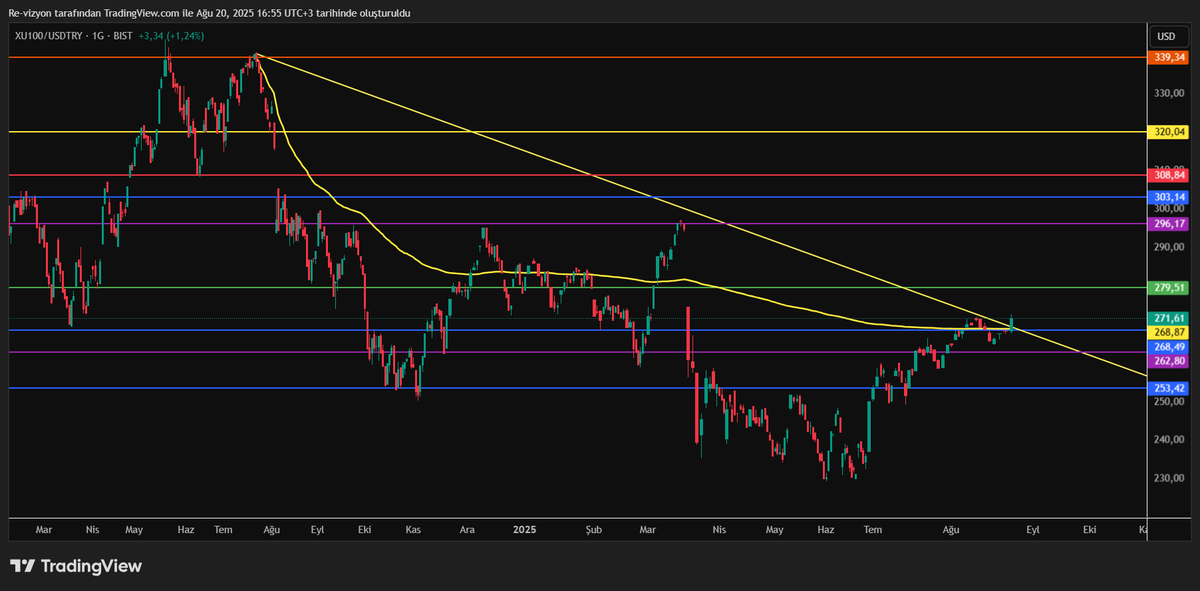Click the 271,61 current price label
Image resolution: width=1200 pixels, height=591 pixels.
(x=1170, y=318)
